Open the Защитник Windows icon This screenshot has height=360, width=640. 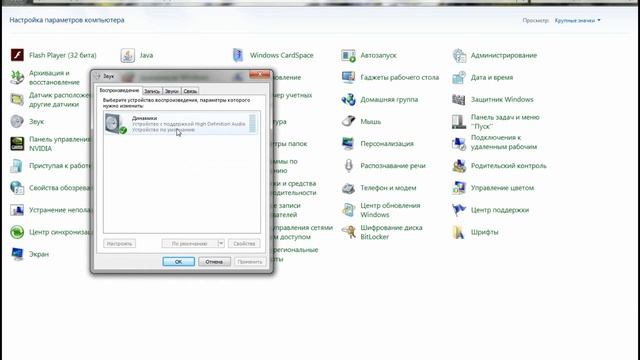tap(459, 99)
